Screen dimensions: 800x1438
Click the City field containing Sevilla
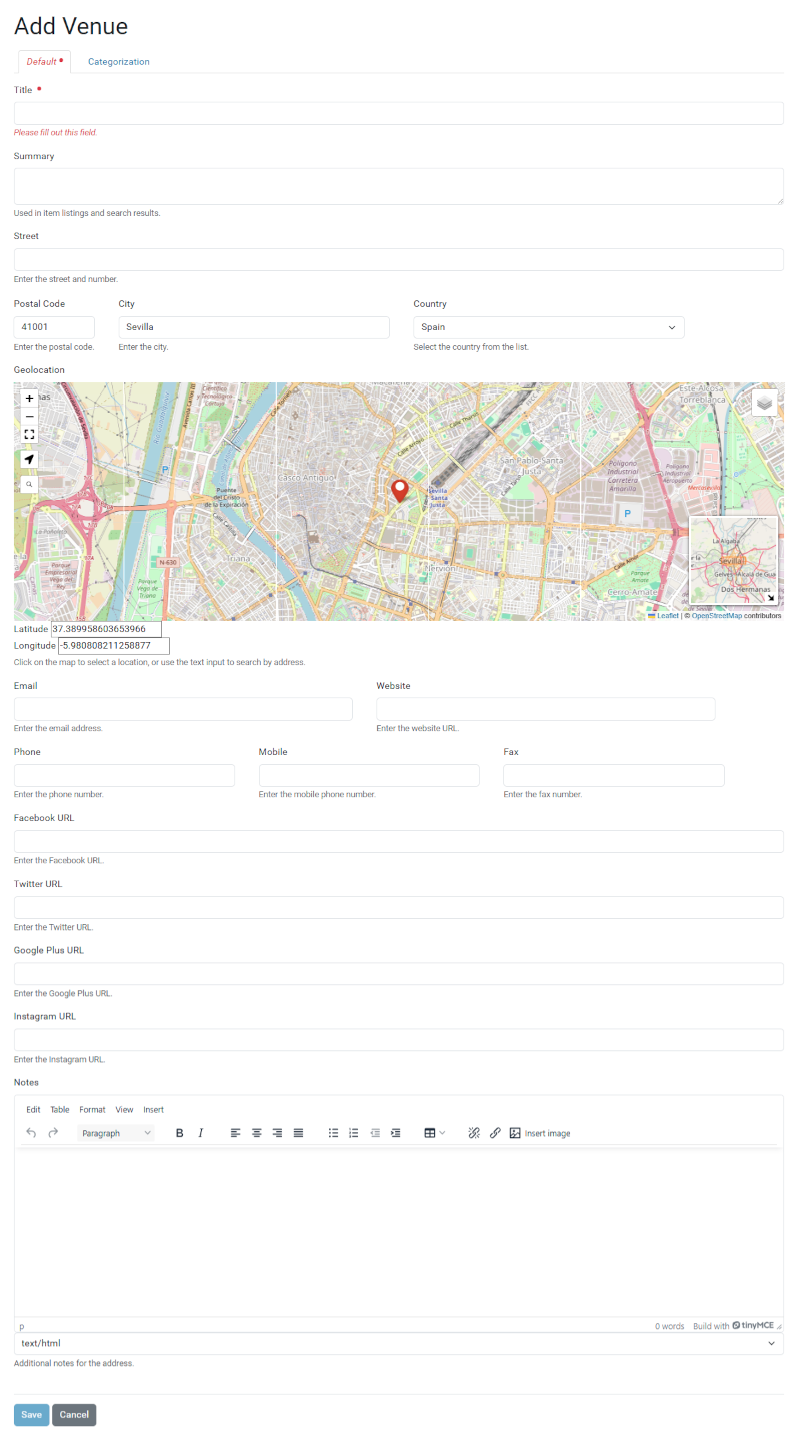pyautogui.click(x=254, y=327)
